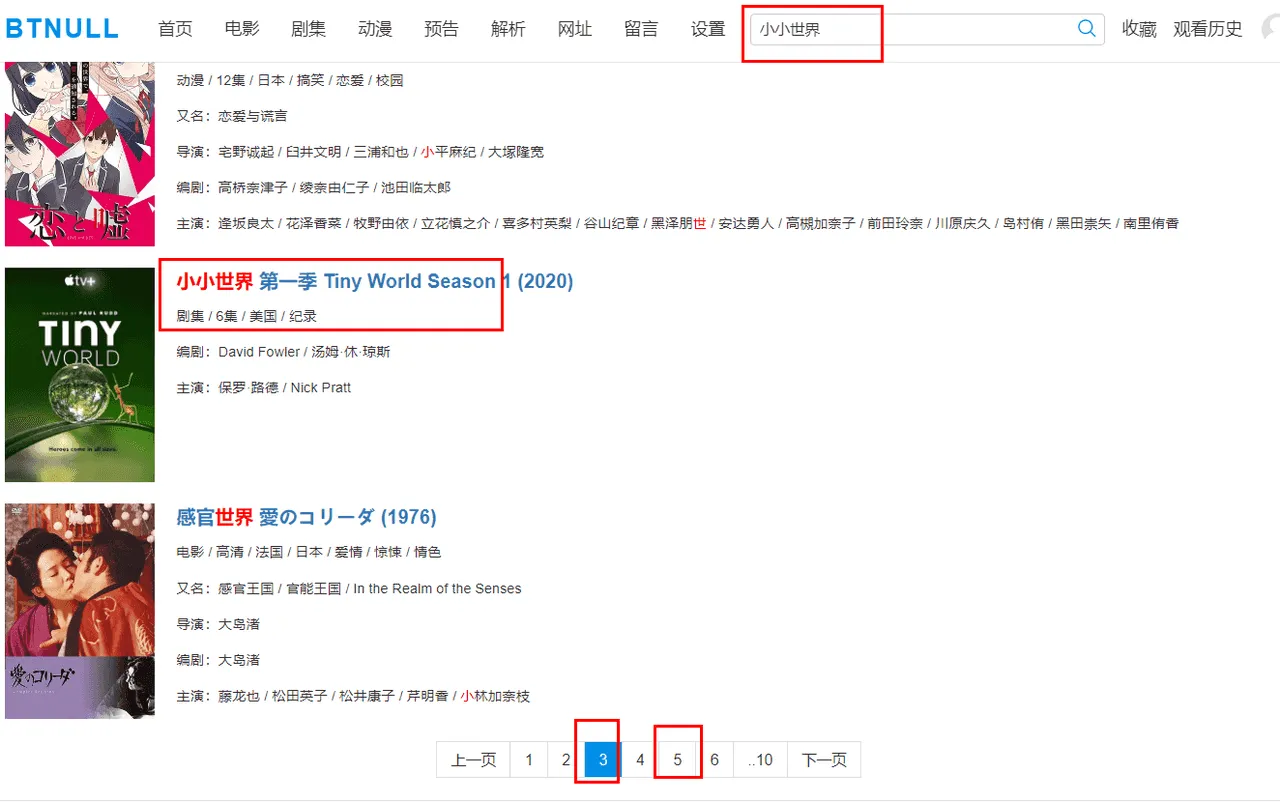Click the BTNULL site logo
The image size is (1280, 802).
click(62, 29)
